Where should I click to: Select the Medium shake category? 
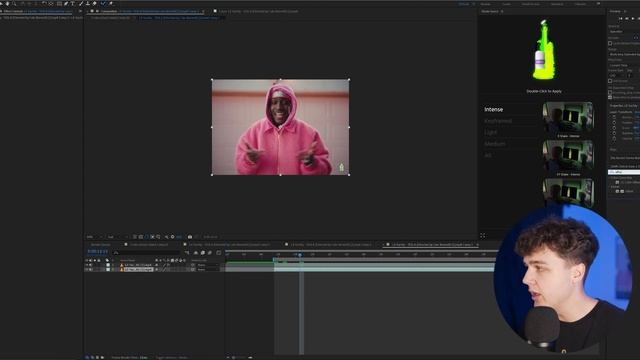click(x=495, y=144)
